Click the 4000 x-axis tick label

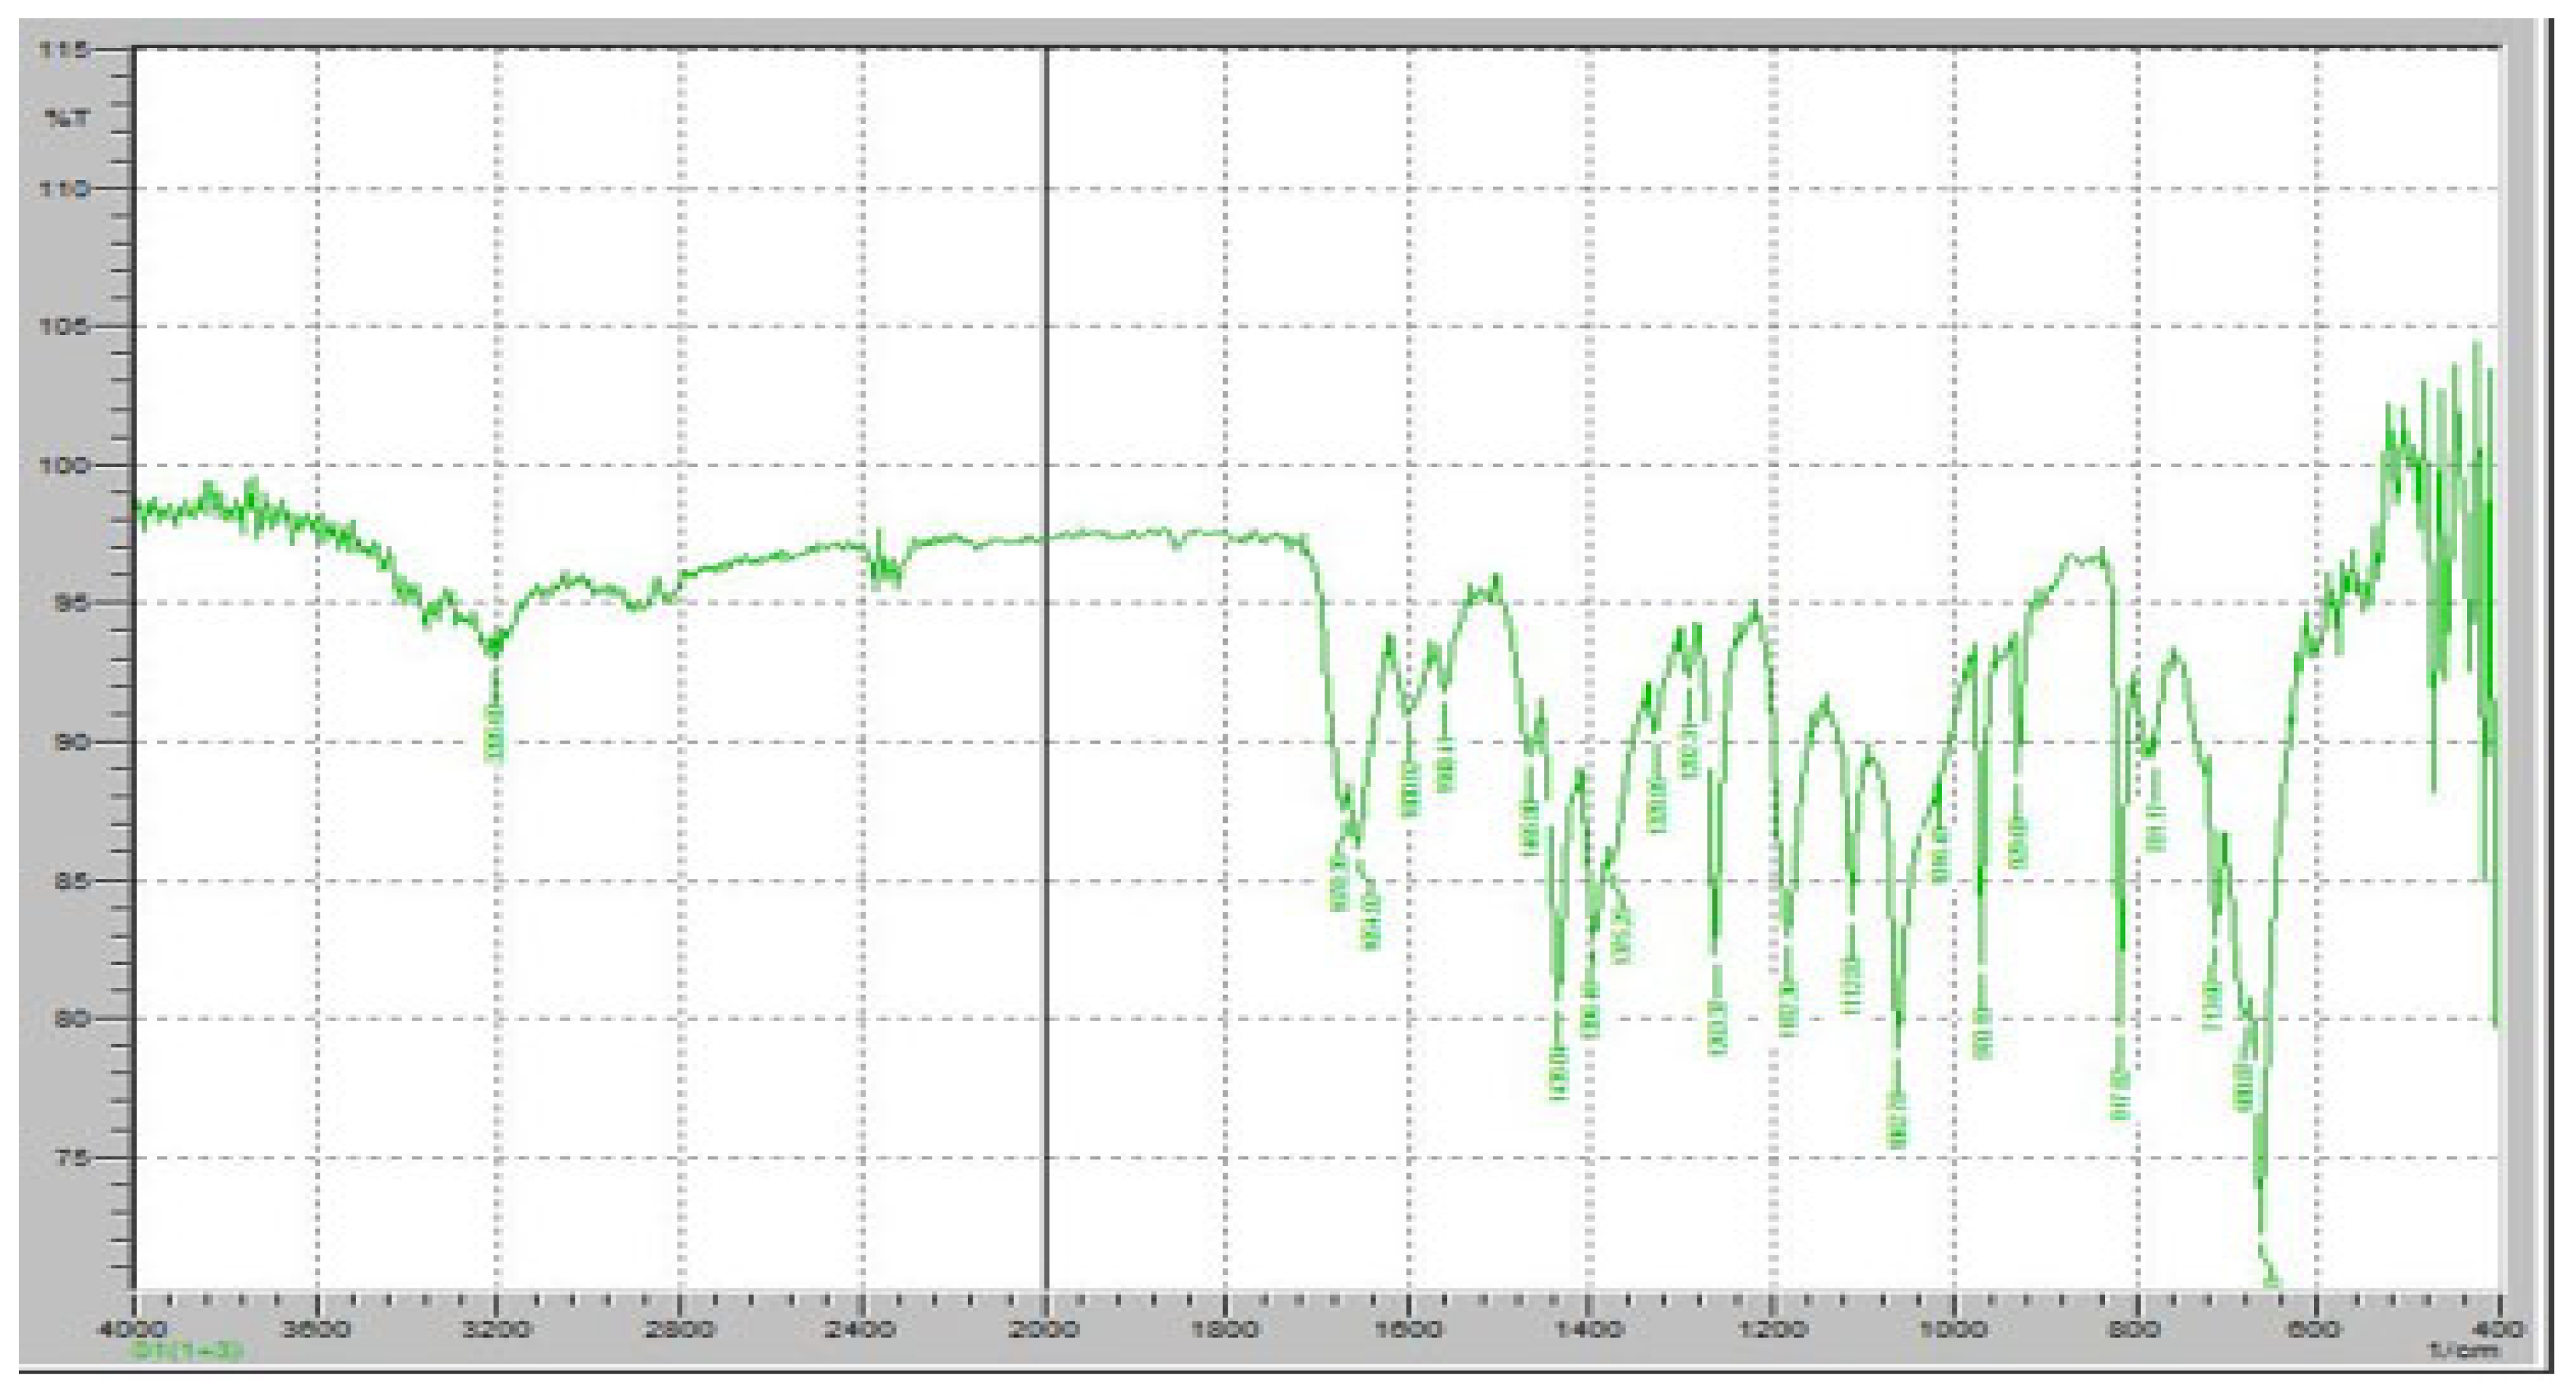pyautogui.click(x=136, y=1330)
